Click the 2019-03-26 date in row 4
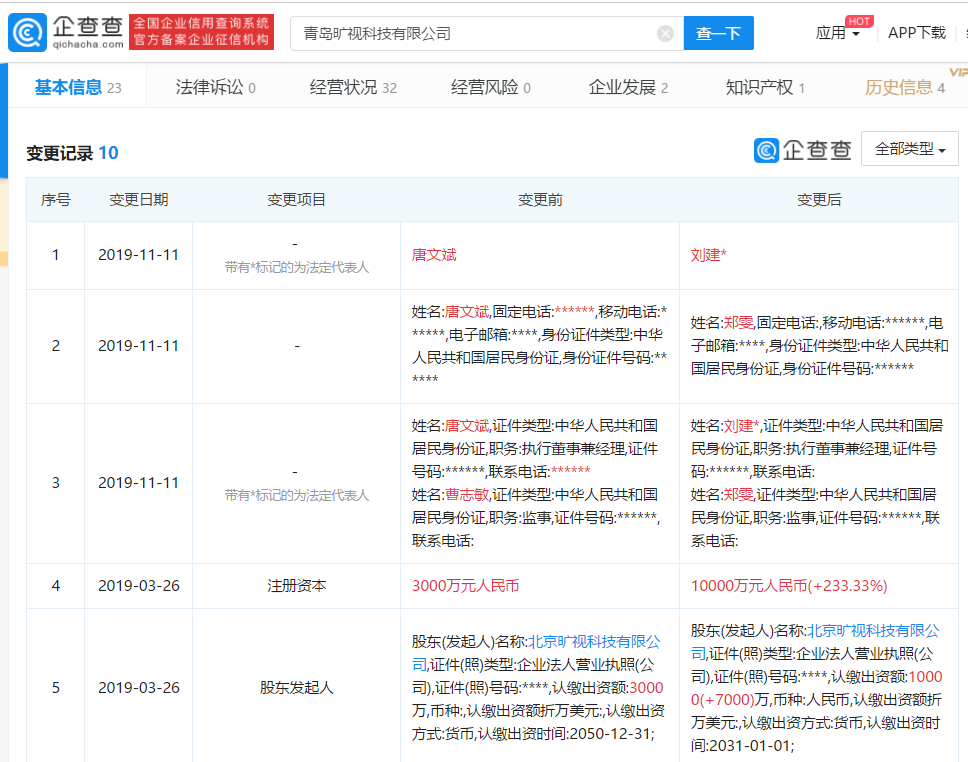Image resolution: width=968 pixels, height=762 pixels. [138, 586]
